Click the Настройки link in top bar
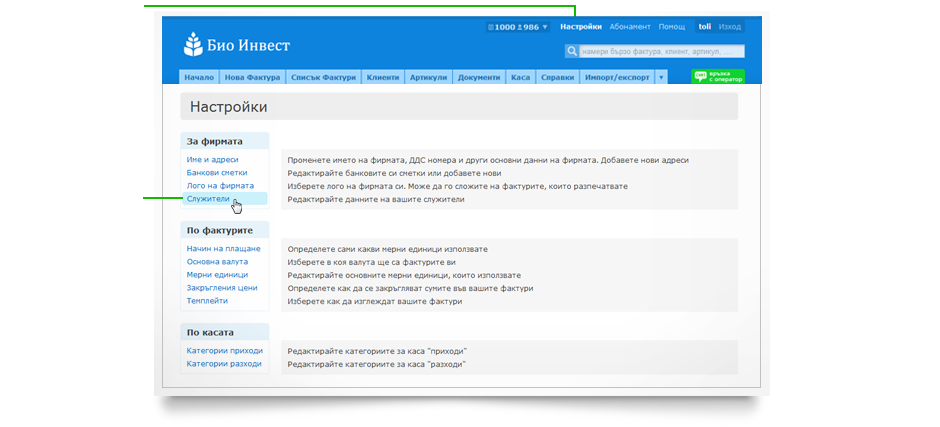This screenshot has height=427, width=940. point(581,27)
